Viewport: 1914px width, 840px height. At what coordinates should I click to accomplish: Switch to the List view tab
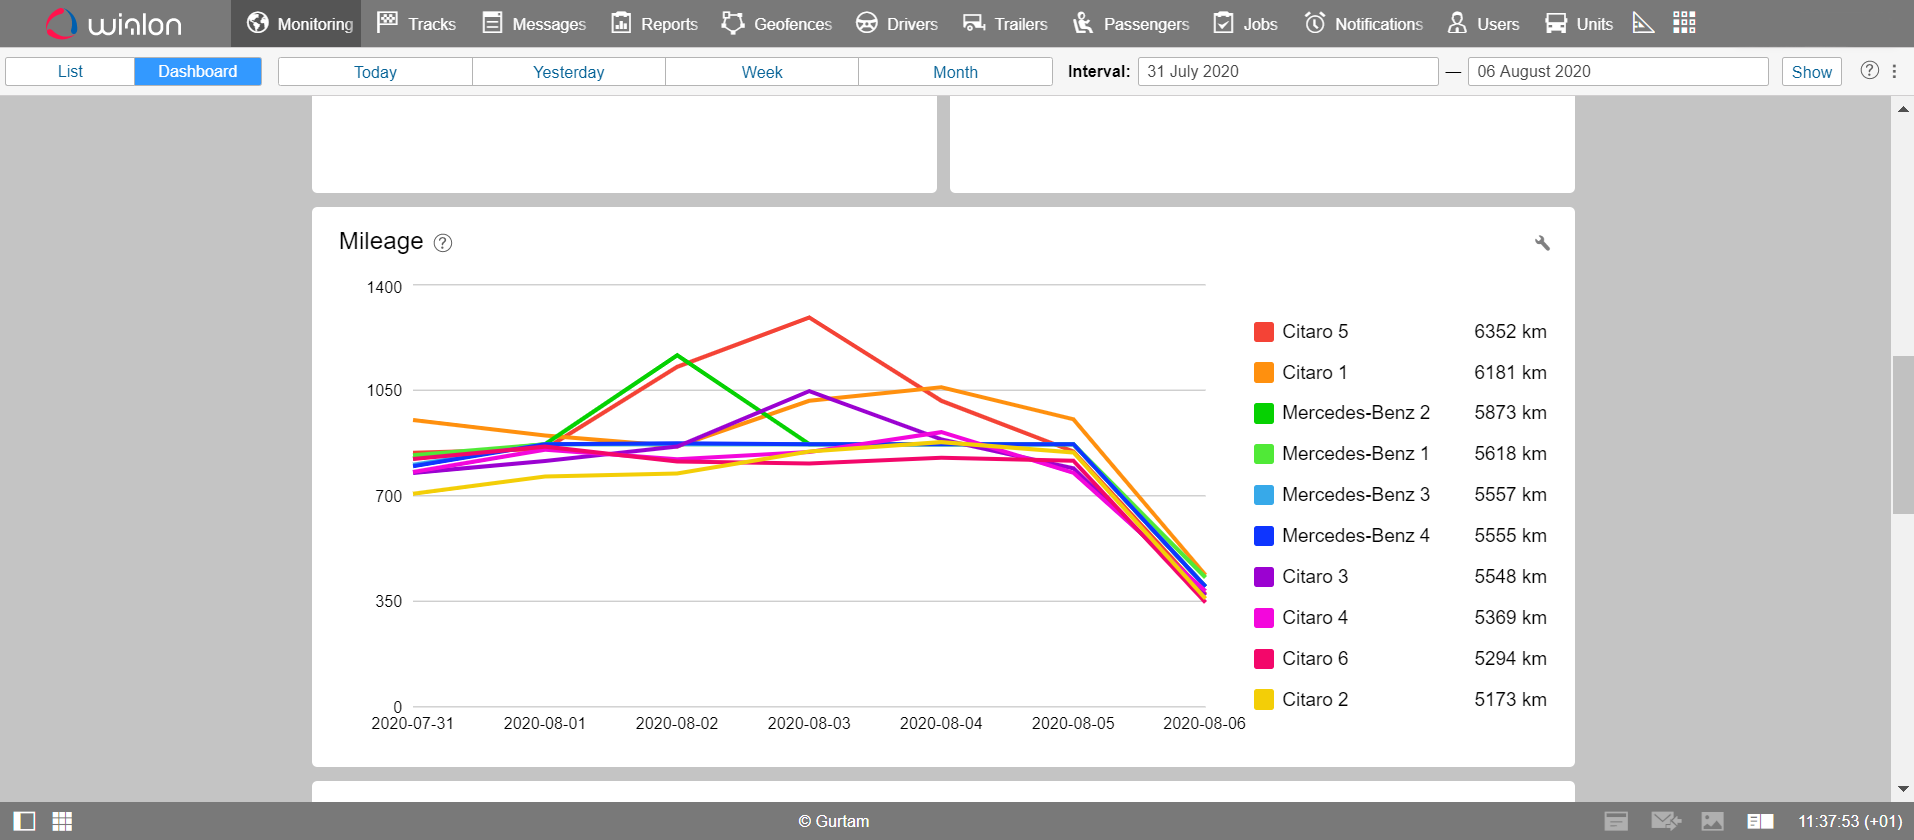(x=70, y=71)
